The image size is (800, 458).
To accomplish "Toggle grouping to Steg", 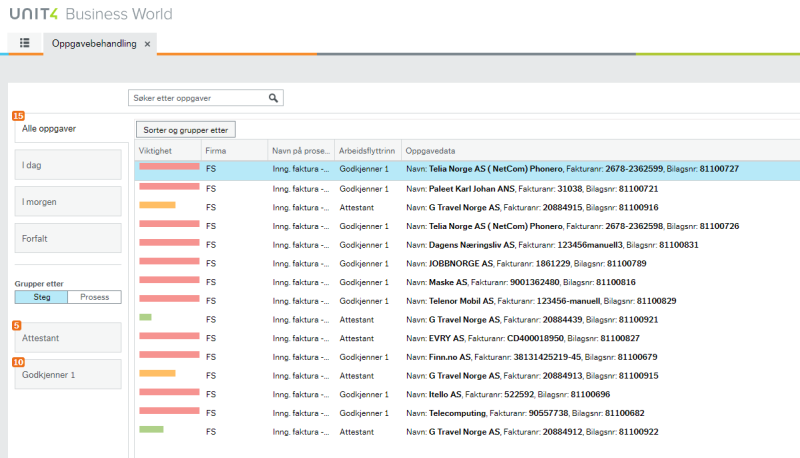I will [41, 297].
